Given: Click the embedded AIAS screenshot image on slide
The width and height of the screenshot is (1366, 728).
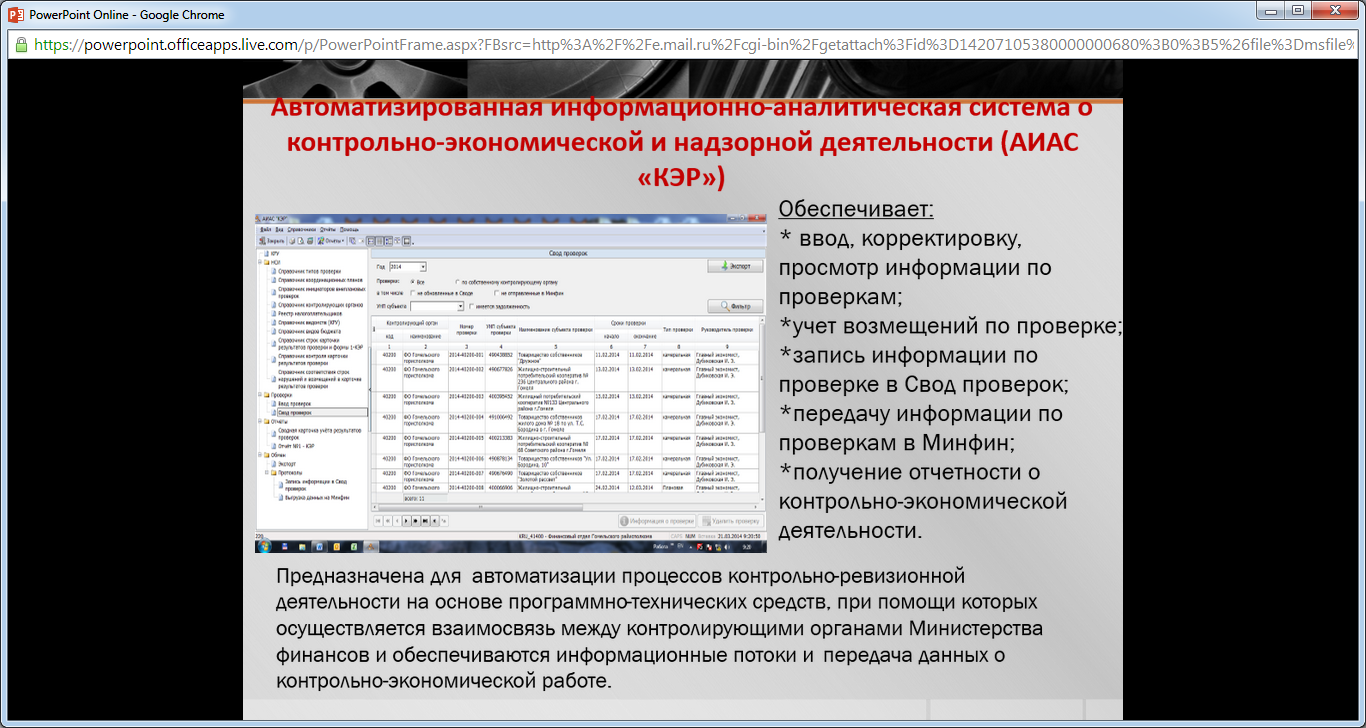Looking at the screenshot, I should (510, 383).
